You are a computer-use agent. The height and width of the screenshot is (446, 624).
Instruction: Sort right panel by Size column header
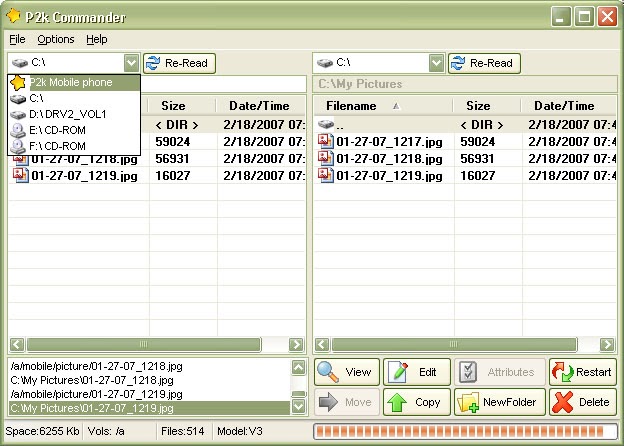pyautogui.click(x=487, y=106)
